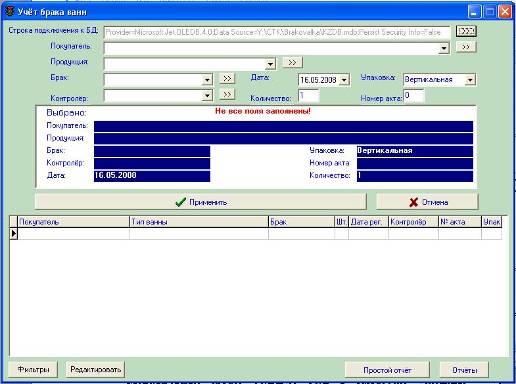Viewport: 516px width, 384px height.
Task: Open the connection string builder button
Action: pyautogui.click(x=466, y=31)
